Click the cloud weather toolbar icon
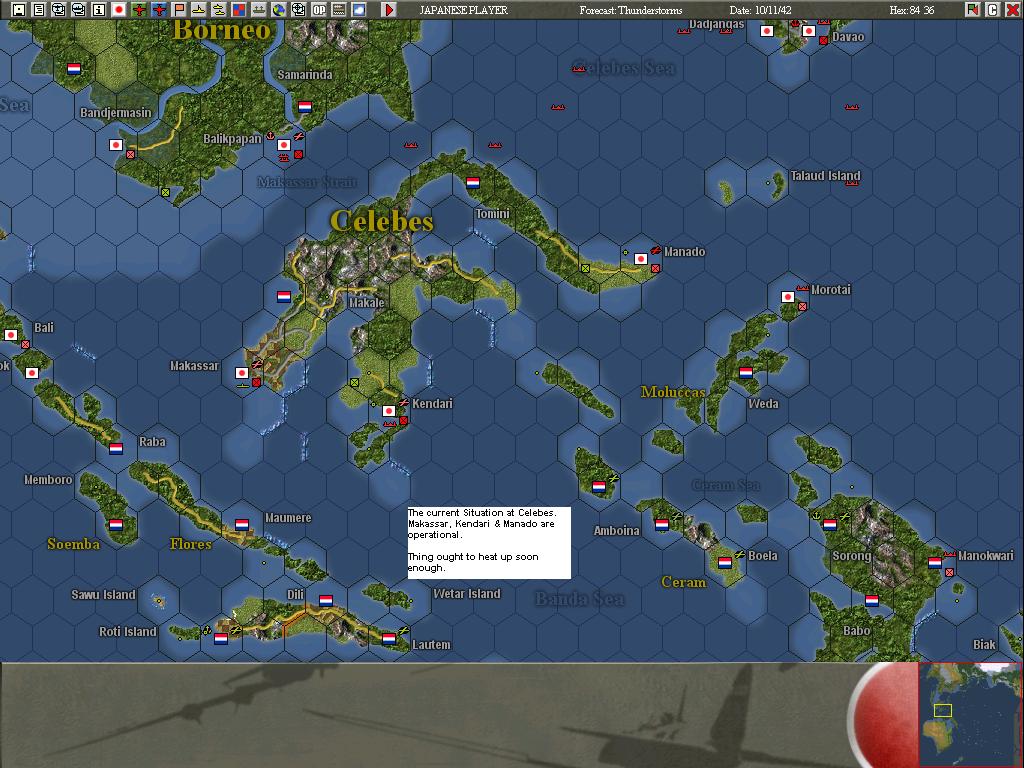Screen dimensions: 1024x768 pyautogui.click(x=359, y=10)
